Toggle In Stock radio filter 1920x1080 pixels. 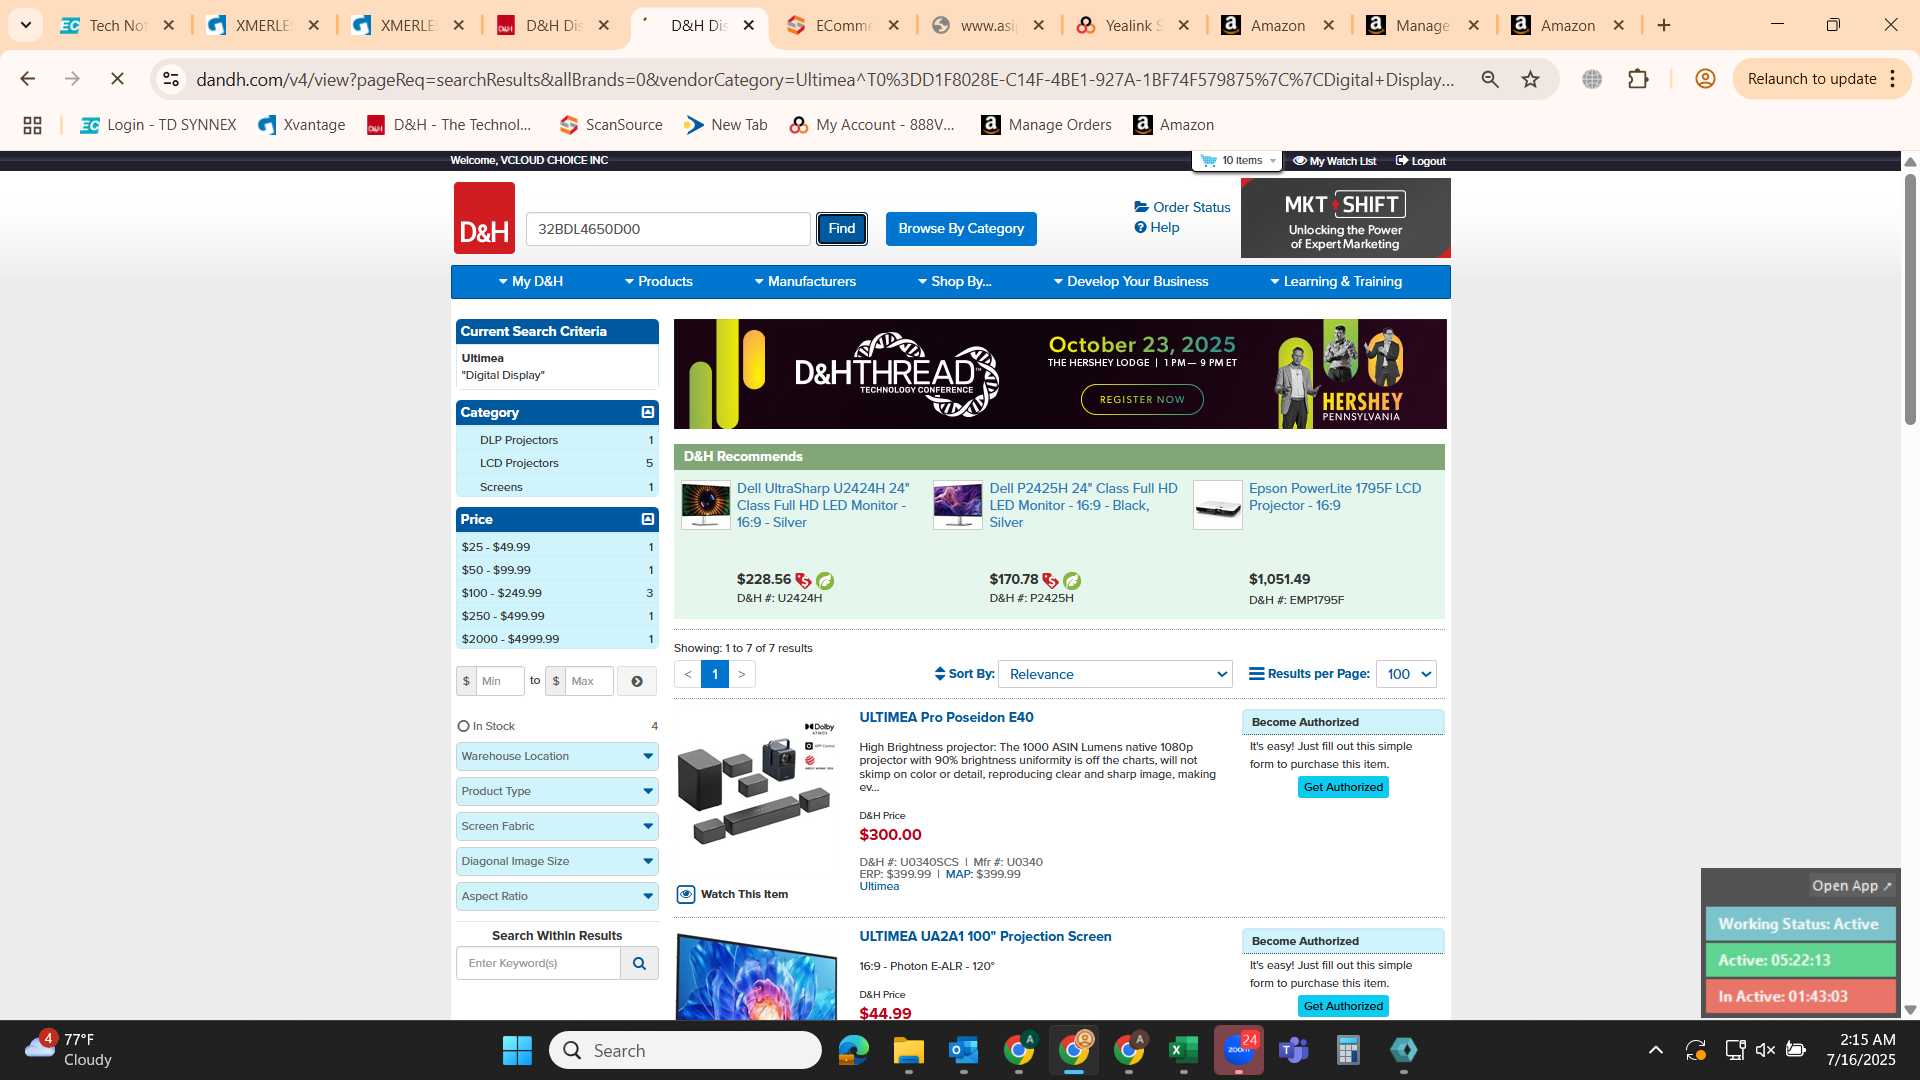464,726
